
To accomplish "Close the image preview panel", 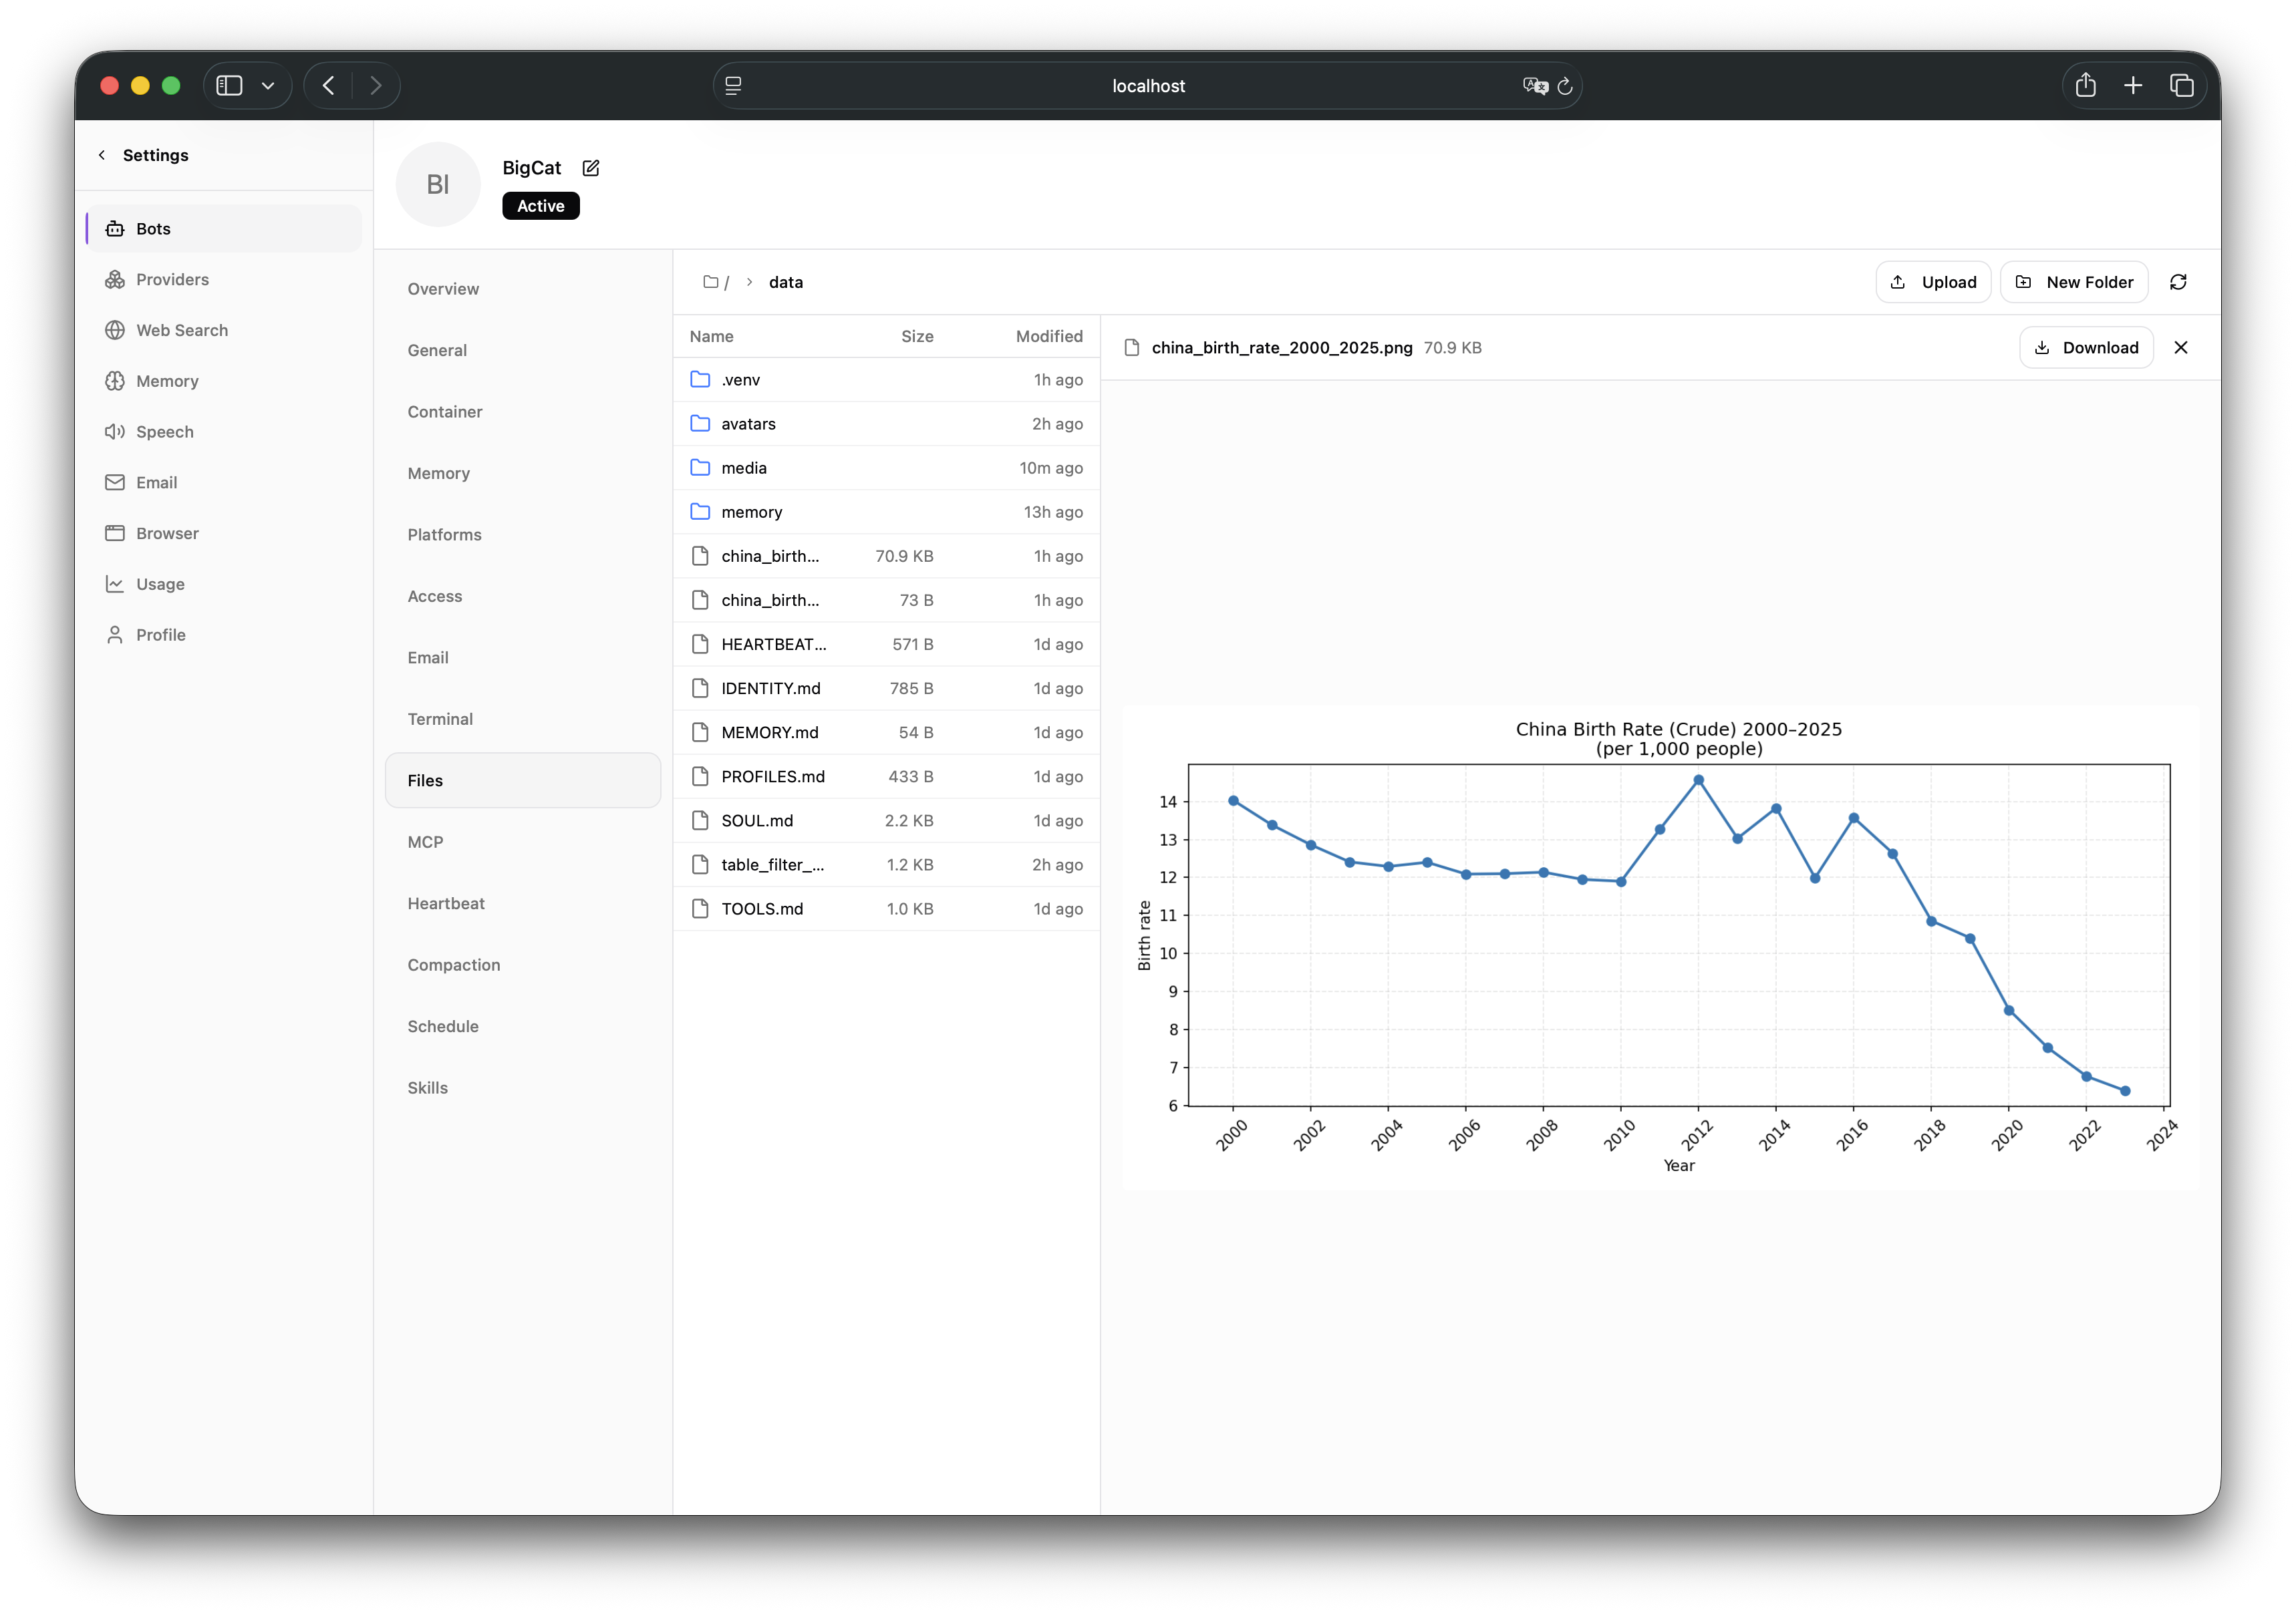I will [x=2181, y=347].
